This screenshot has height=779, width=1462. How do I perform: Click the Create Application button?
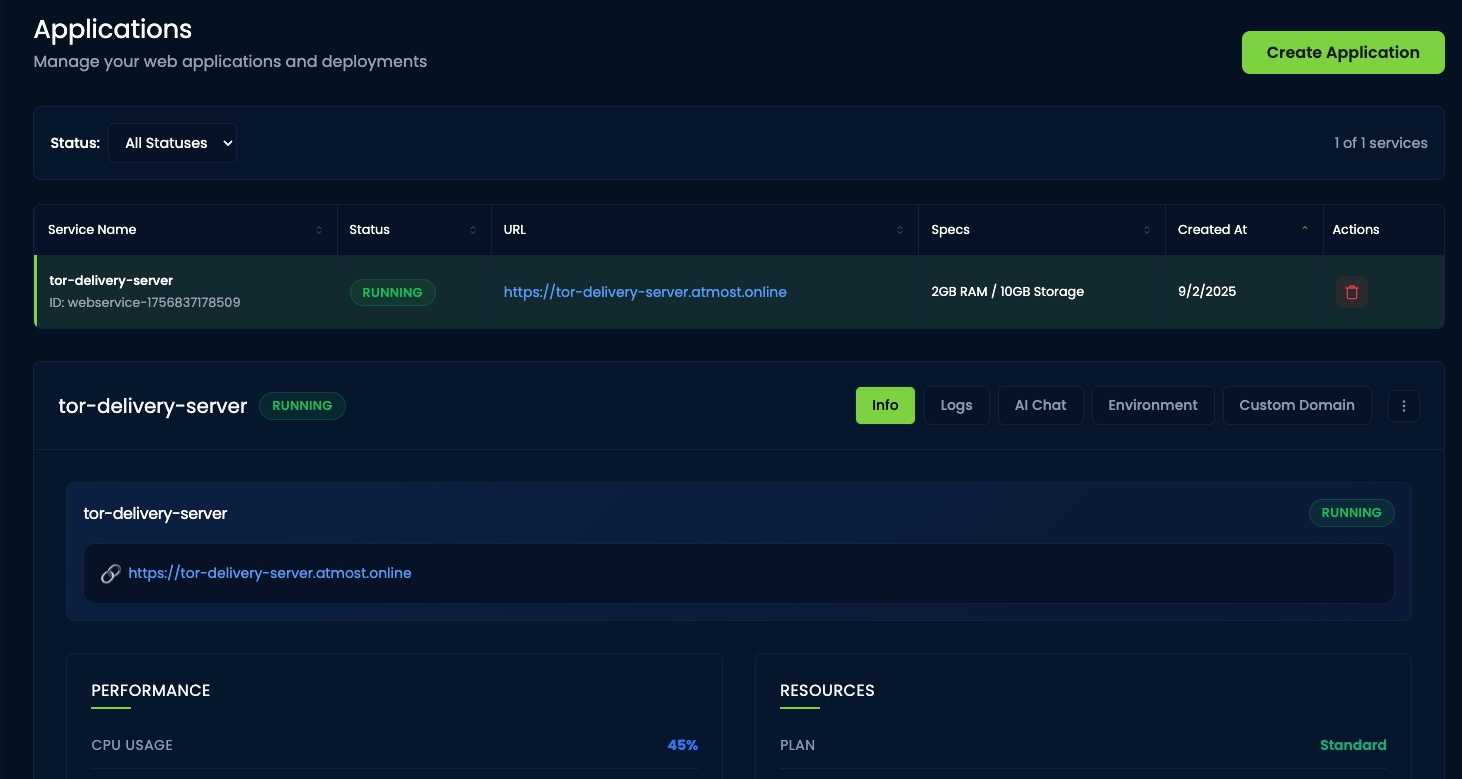click(1343, 52)
